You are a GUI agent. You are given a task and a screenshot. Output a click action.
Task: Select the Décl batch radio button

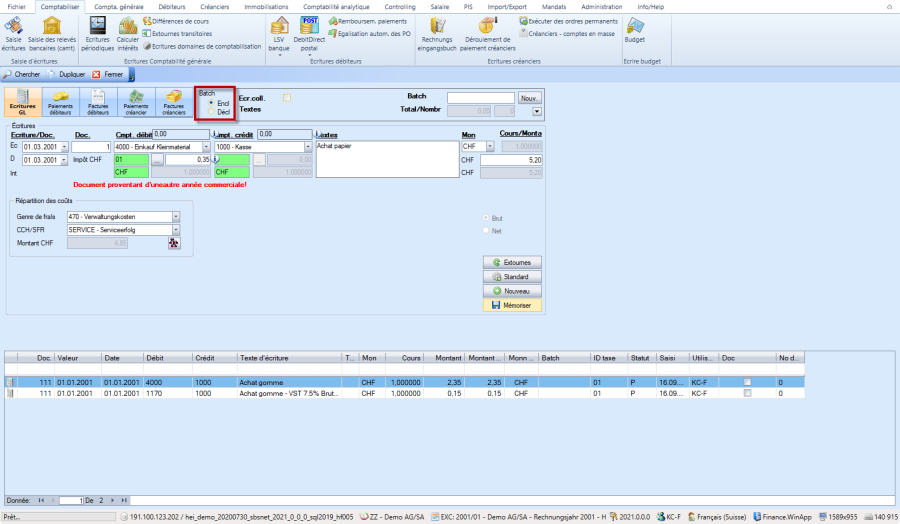pyautogui.click(x=210, y=112)
